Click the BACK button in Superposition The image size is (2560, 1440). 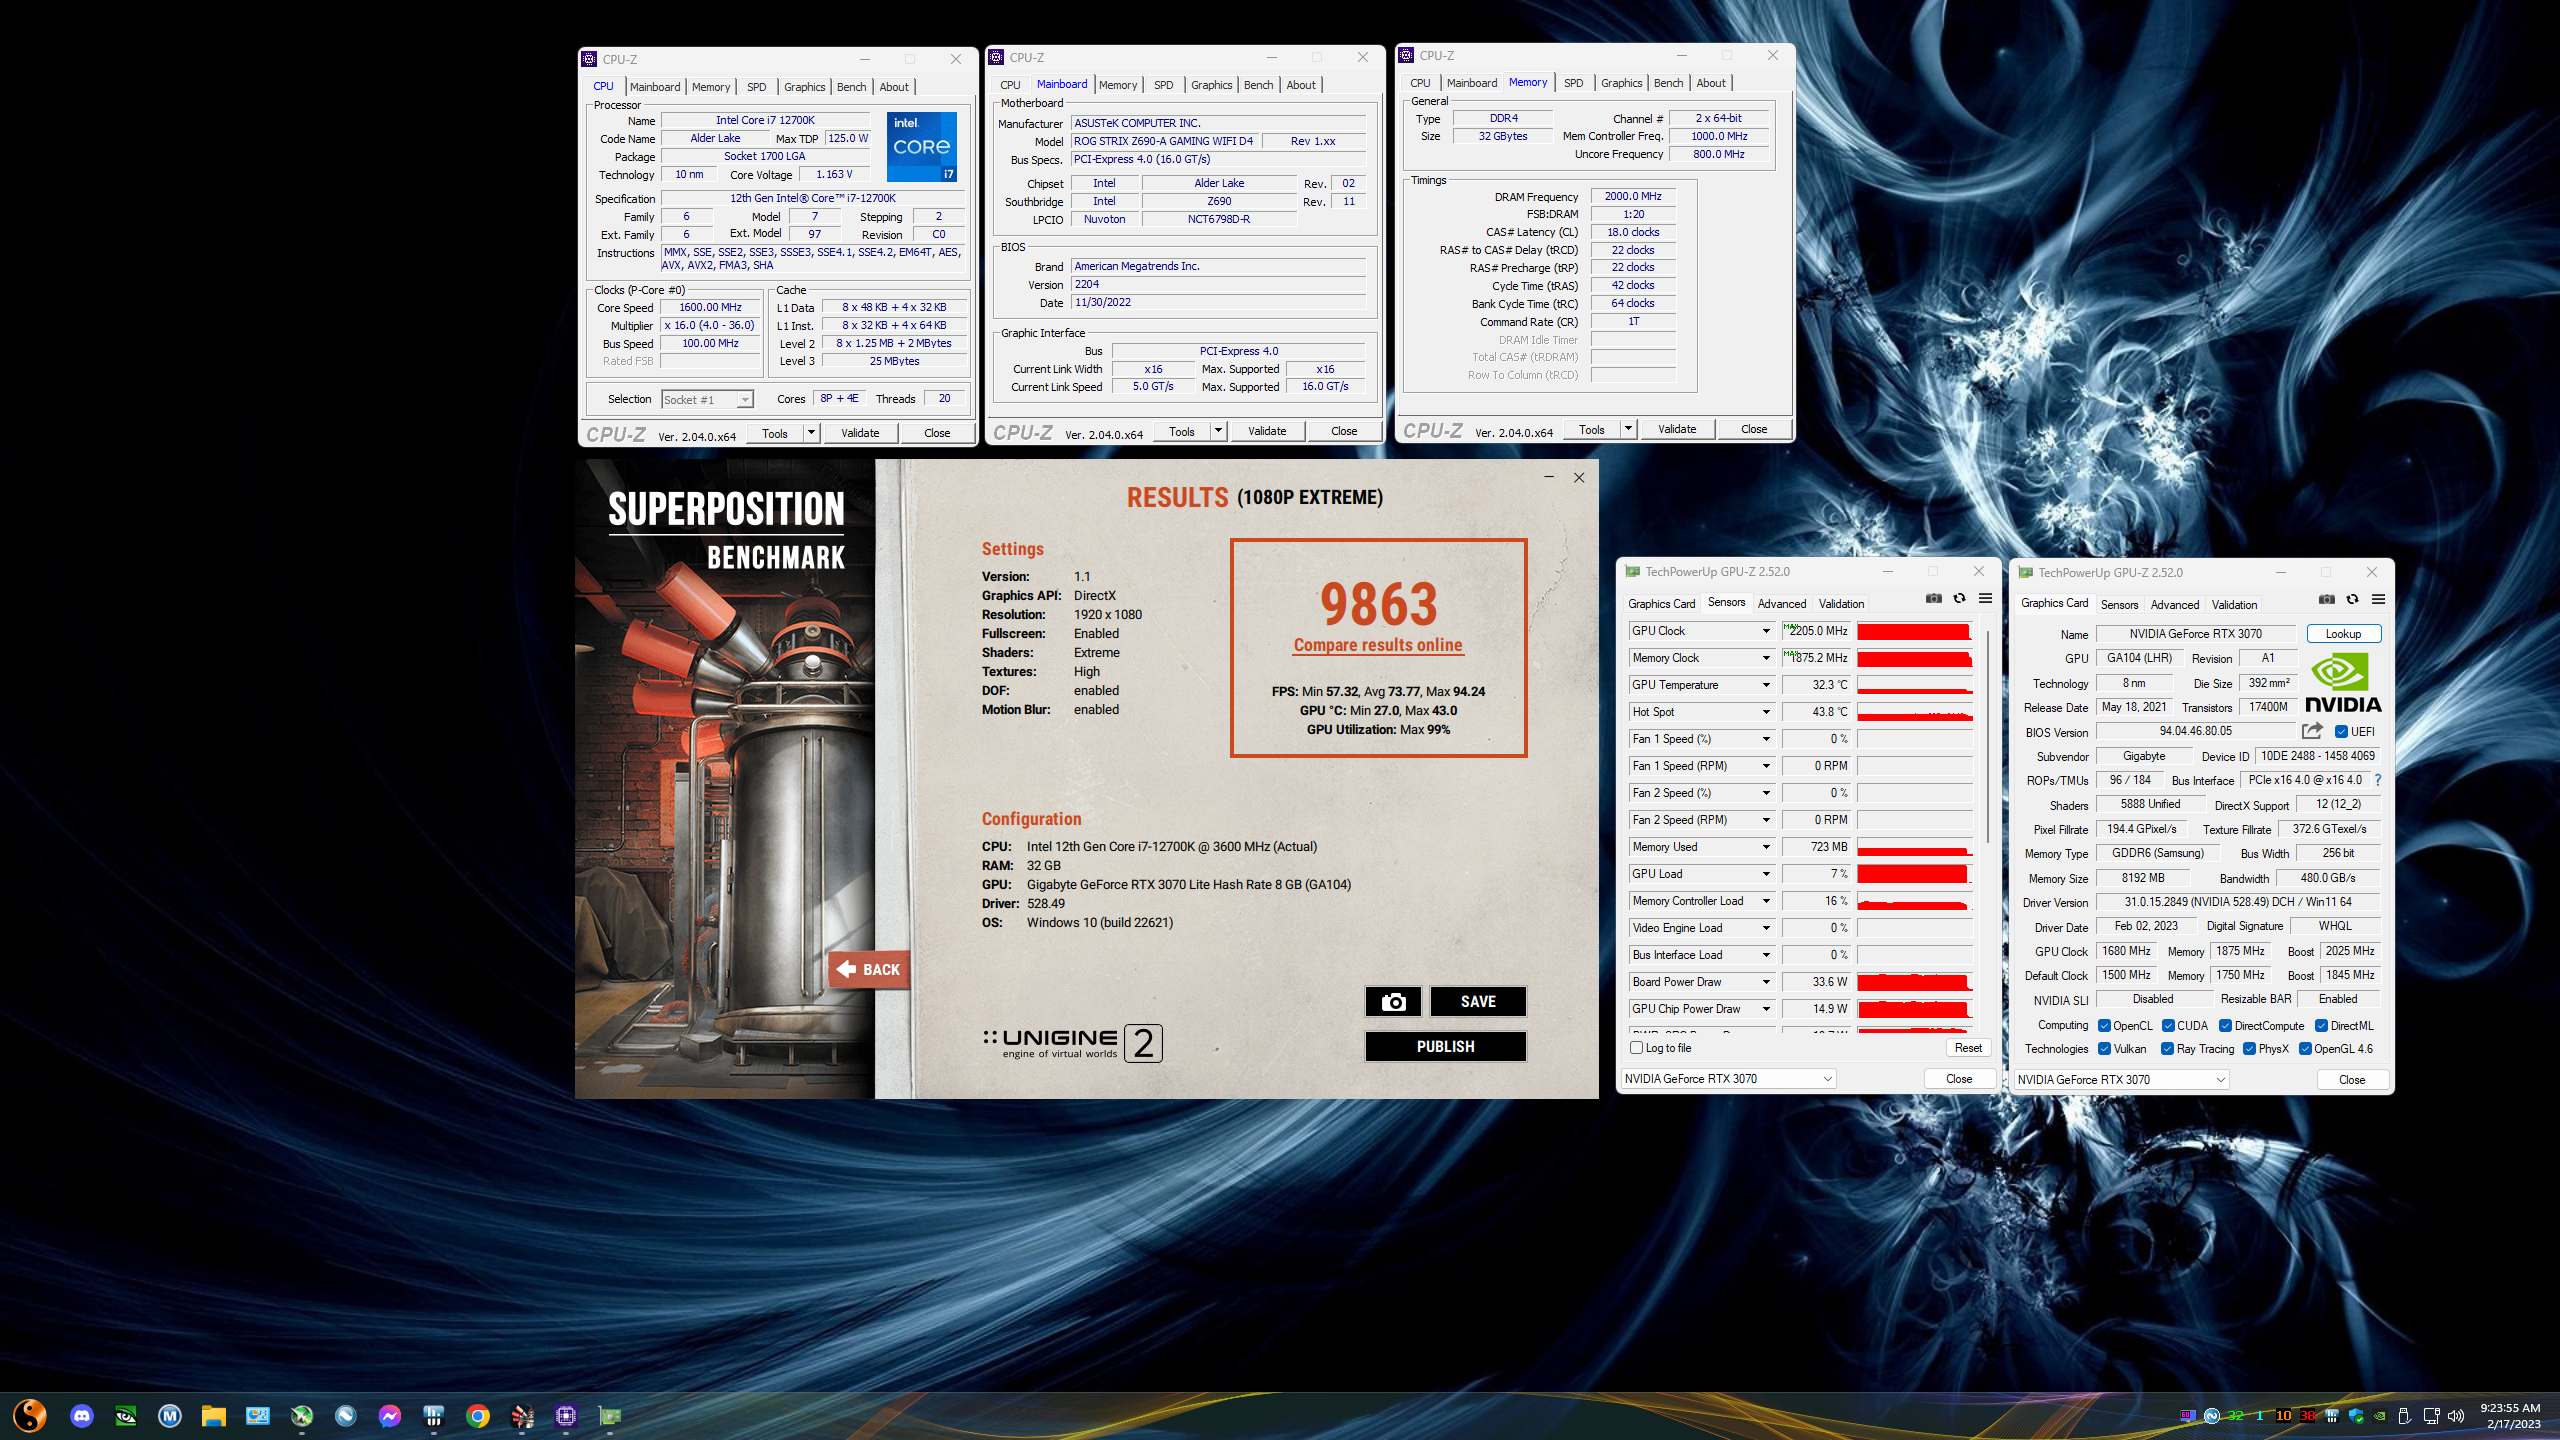click(x=869, y=969)
